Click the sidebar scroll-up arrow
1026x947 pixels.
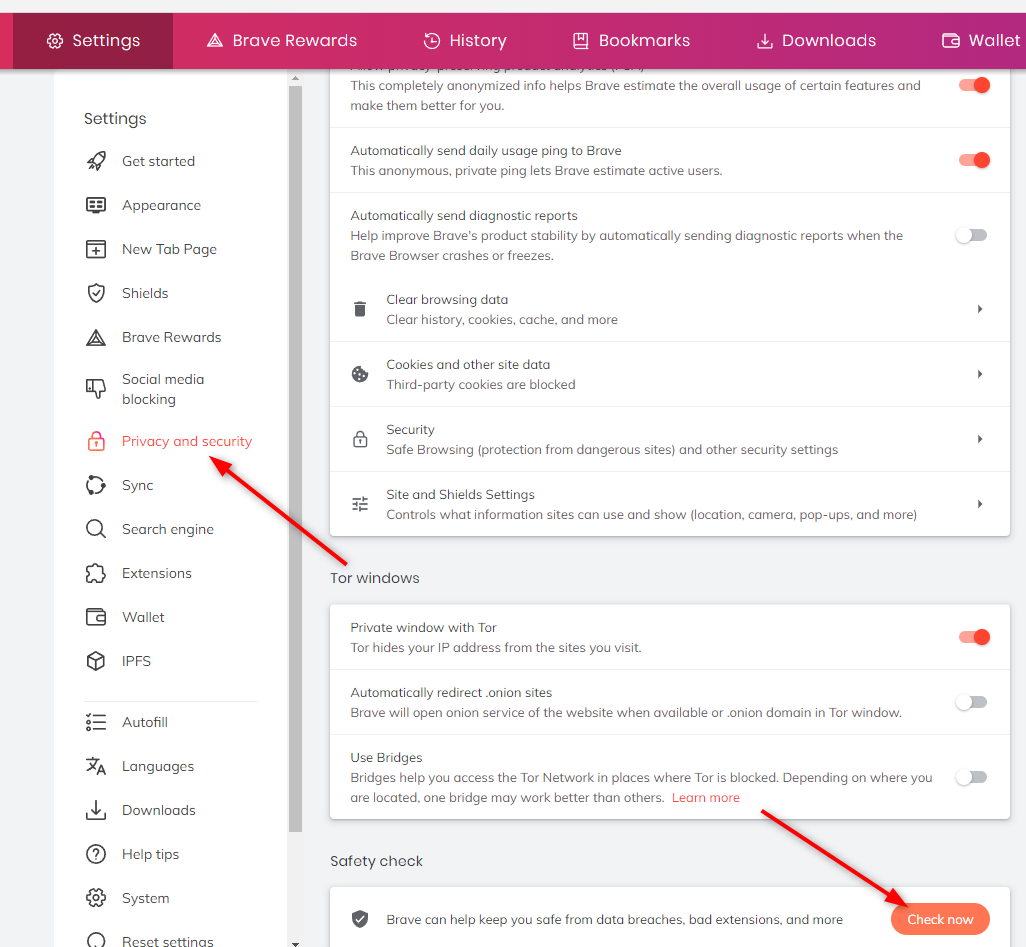295,79
